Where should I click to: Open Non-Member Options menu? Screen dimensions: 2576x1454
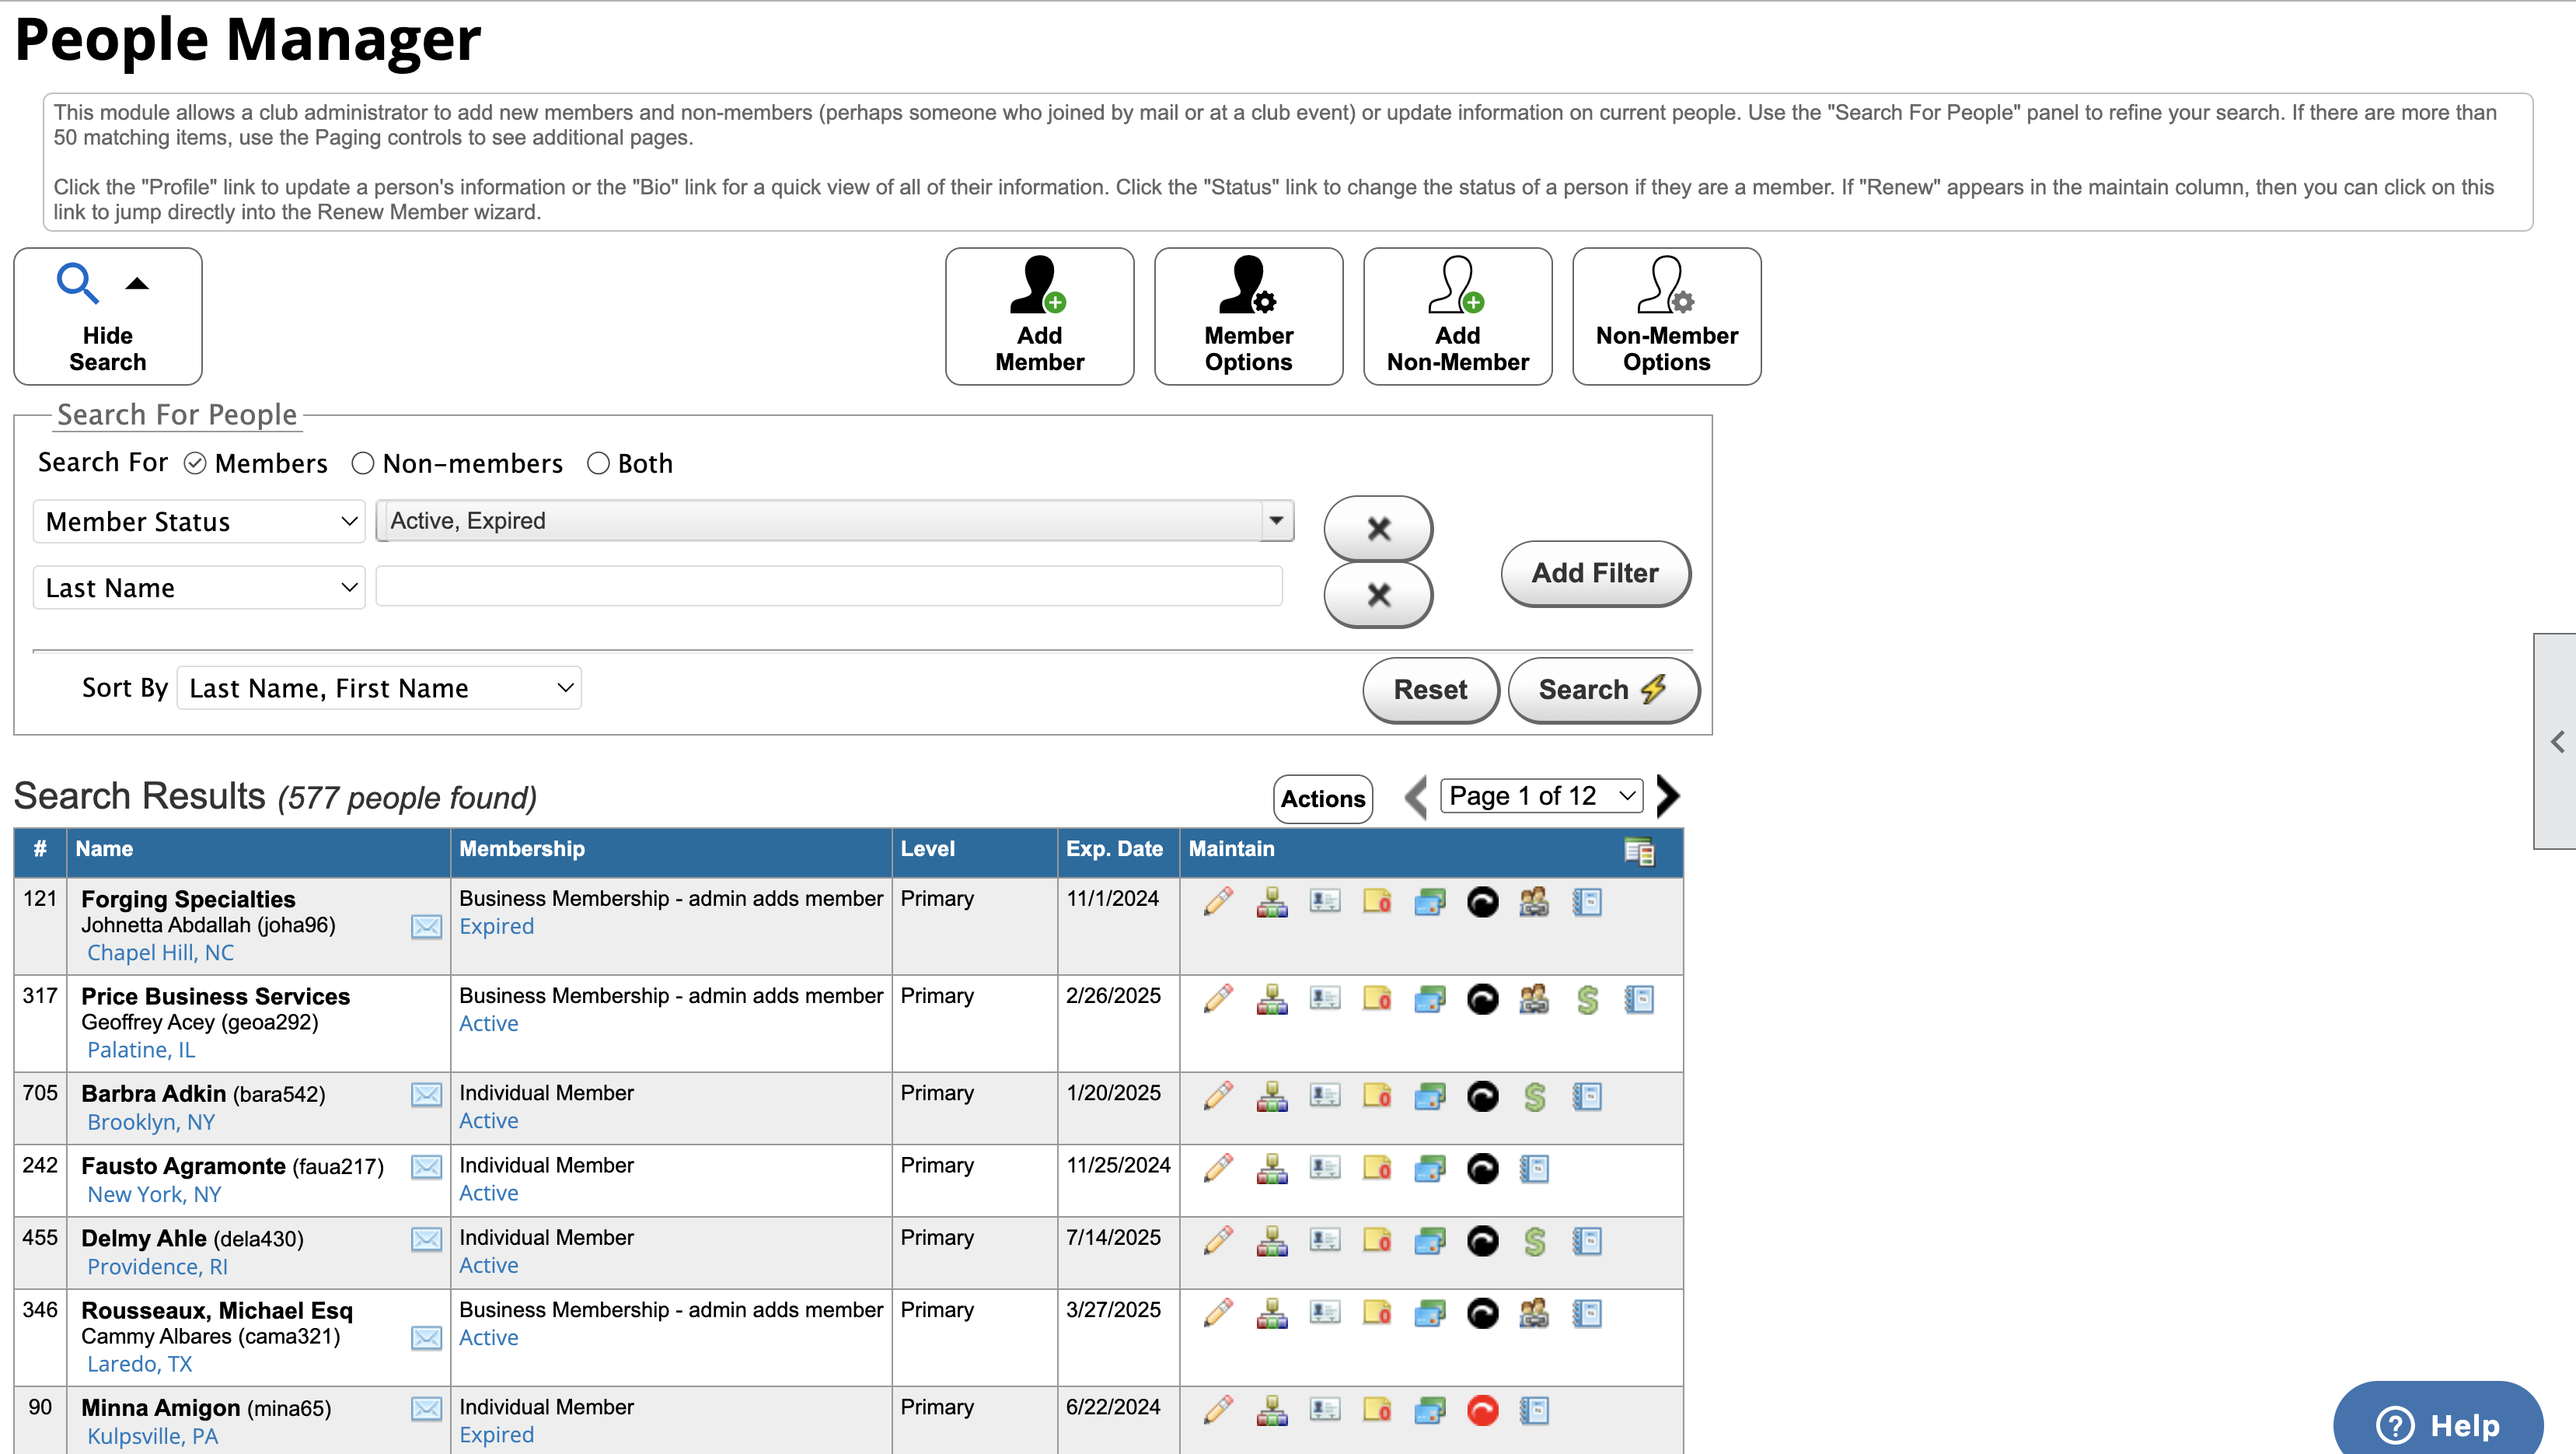[x=1665, y=316]
